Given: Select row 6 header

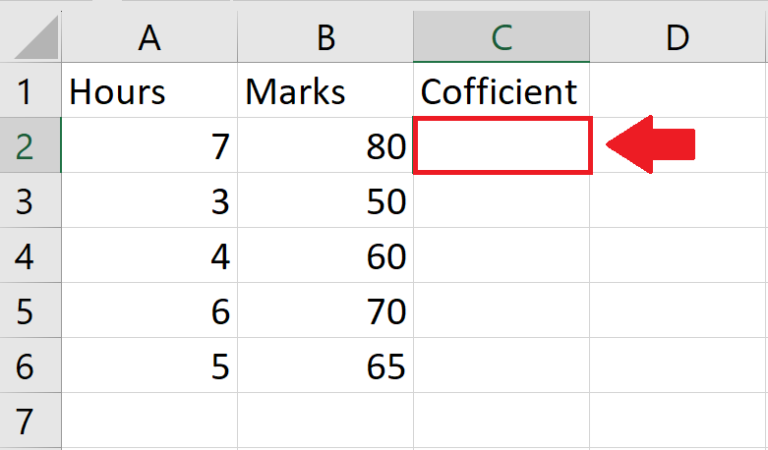Looking at the screenshot, I should coord(26,367).
